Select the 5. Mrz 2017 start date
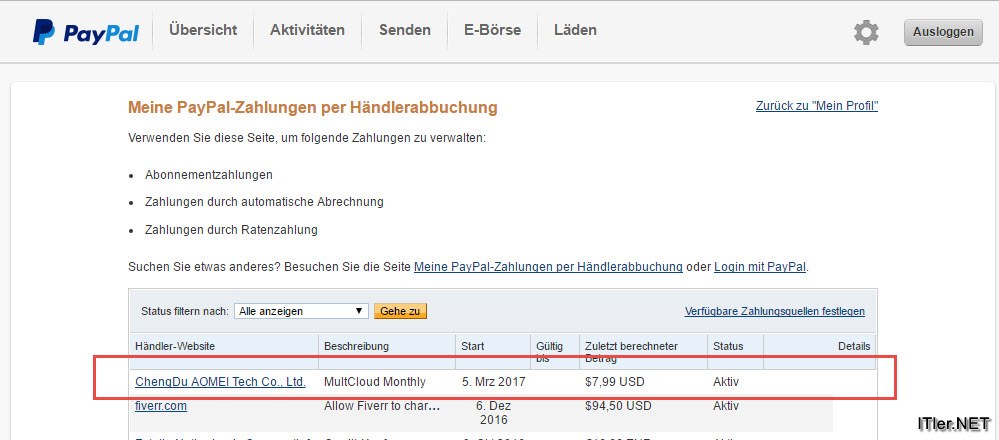This screenshot has width=999, height=440. [494, 382]
